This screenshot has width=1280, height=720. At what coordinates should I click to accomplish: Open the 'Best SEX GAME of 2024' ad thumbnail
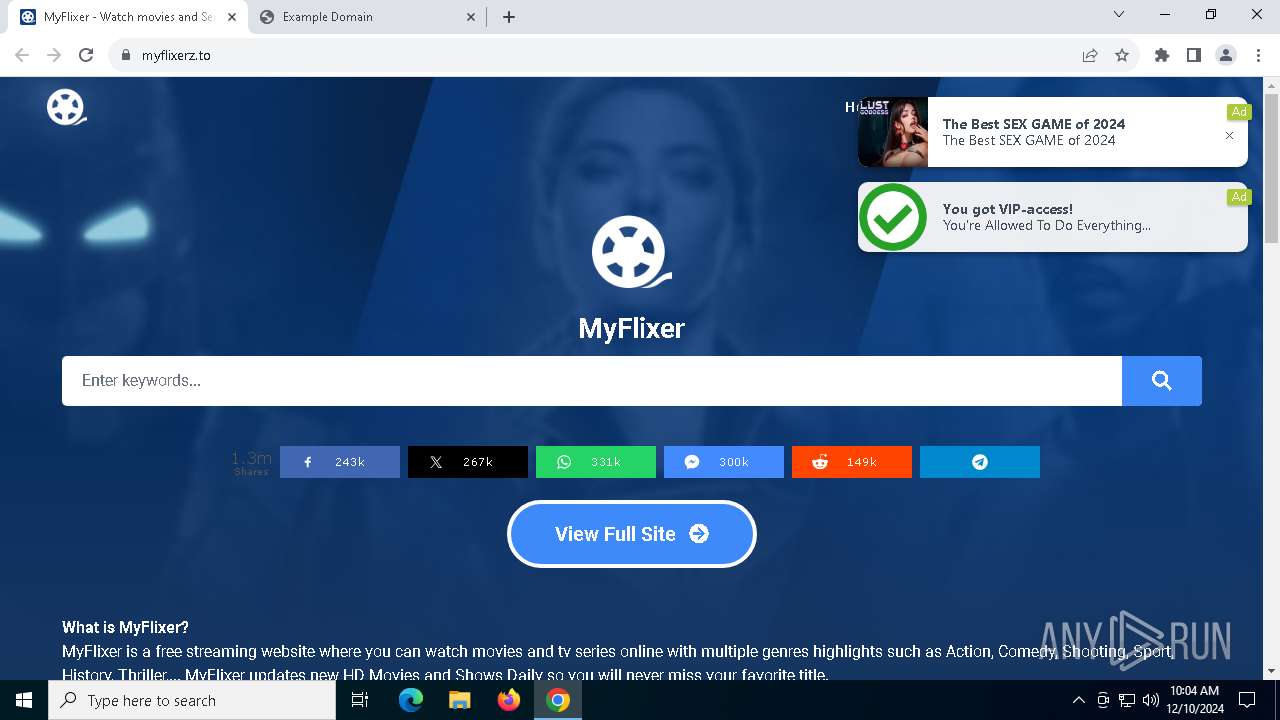click(893, 132)
